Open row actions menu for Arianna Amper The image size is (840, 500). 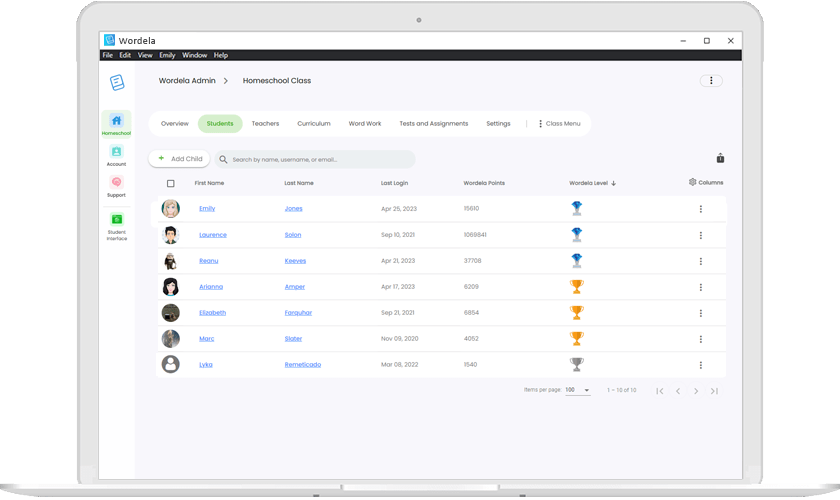click(700, 287)
